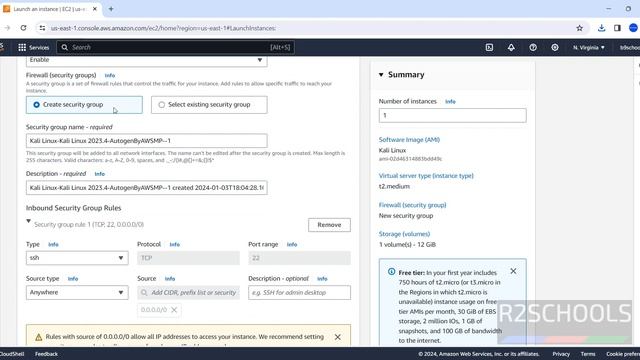
Task: Collapse Security group rule 1
Action: tap(29, 221)
